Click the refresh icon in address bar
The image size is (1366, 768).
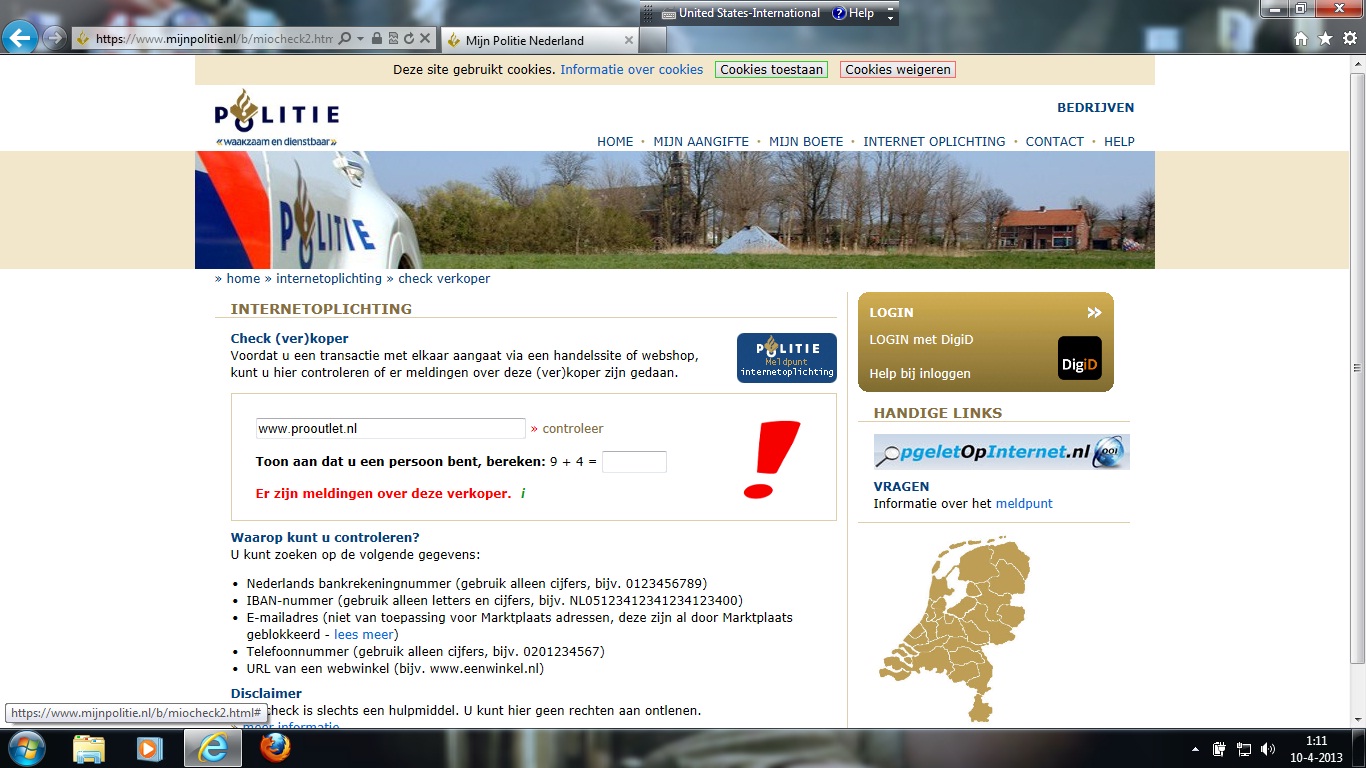click(x=408, y=39)
